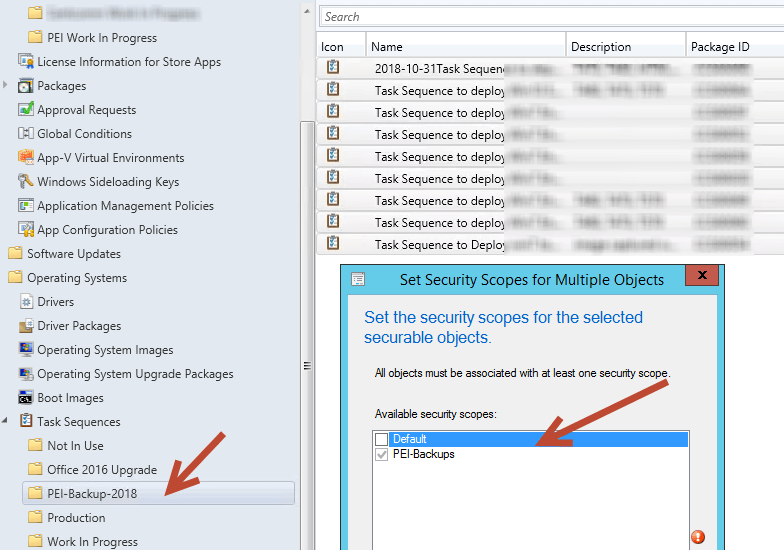Select License Information for Store Apps icon
This screenshot has width=784, height=550.
tap(26, 61)
